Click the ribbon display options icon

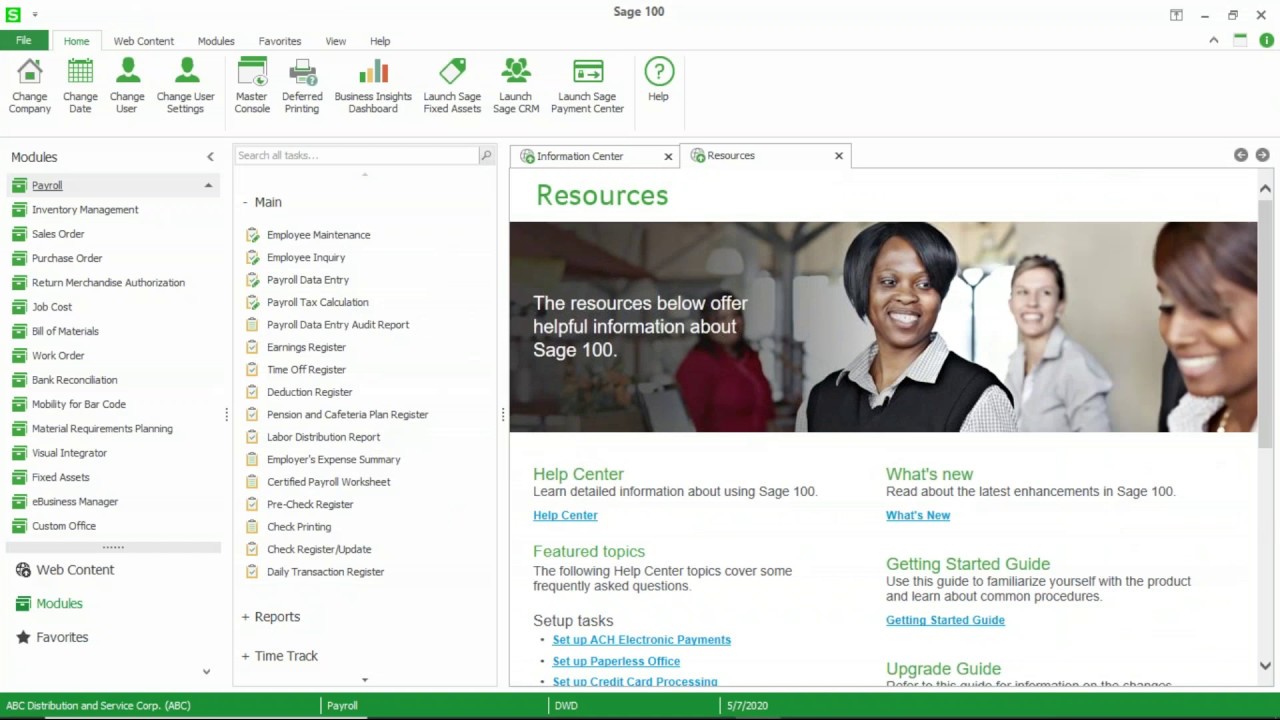(1176, 15)
